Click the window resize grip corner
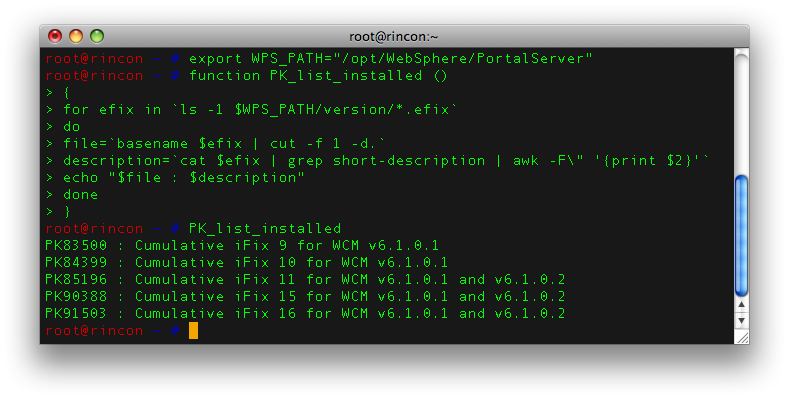Image resolution: width=789 pixels, height=399 pixels. click(x=742, y=338)
